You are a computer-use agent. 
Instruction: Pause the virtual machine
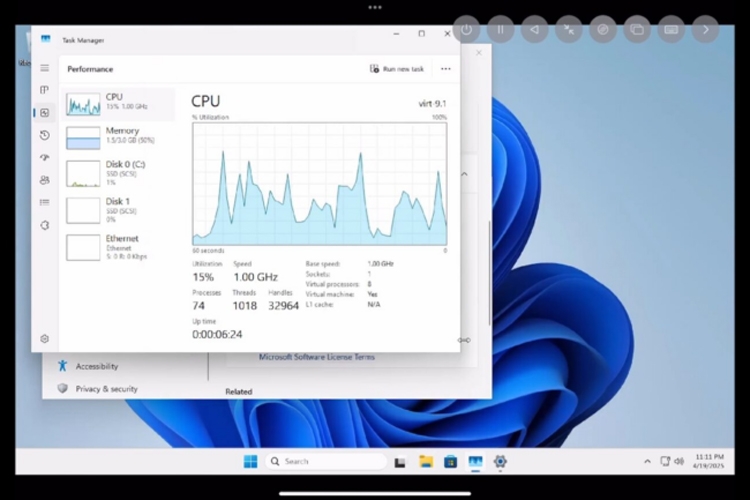tap(500, 30)
